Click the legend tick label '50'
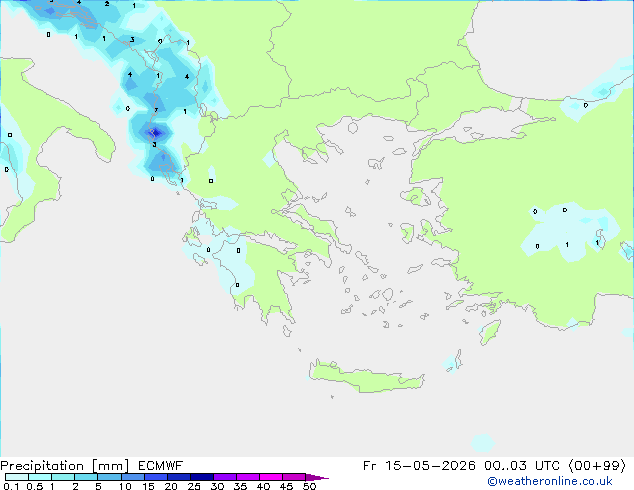Screen dimensions: 634x490 309,486
